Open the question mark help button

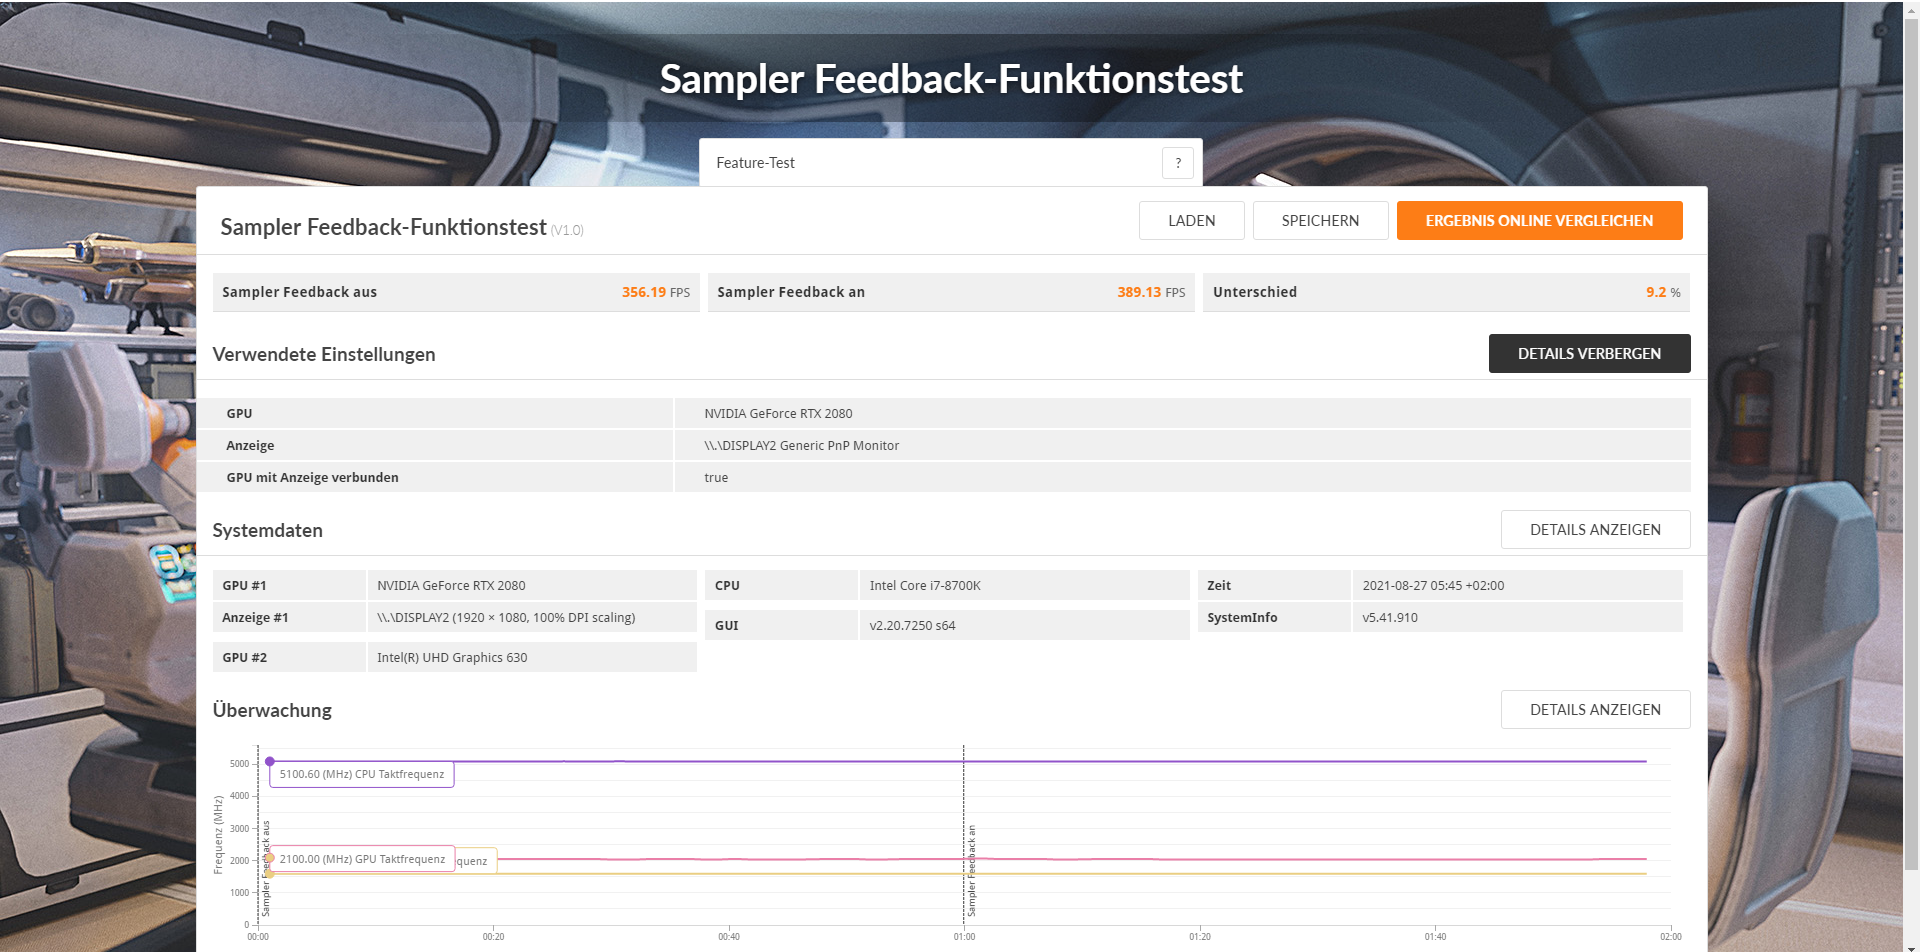[1178, 163]
